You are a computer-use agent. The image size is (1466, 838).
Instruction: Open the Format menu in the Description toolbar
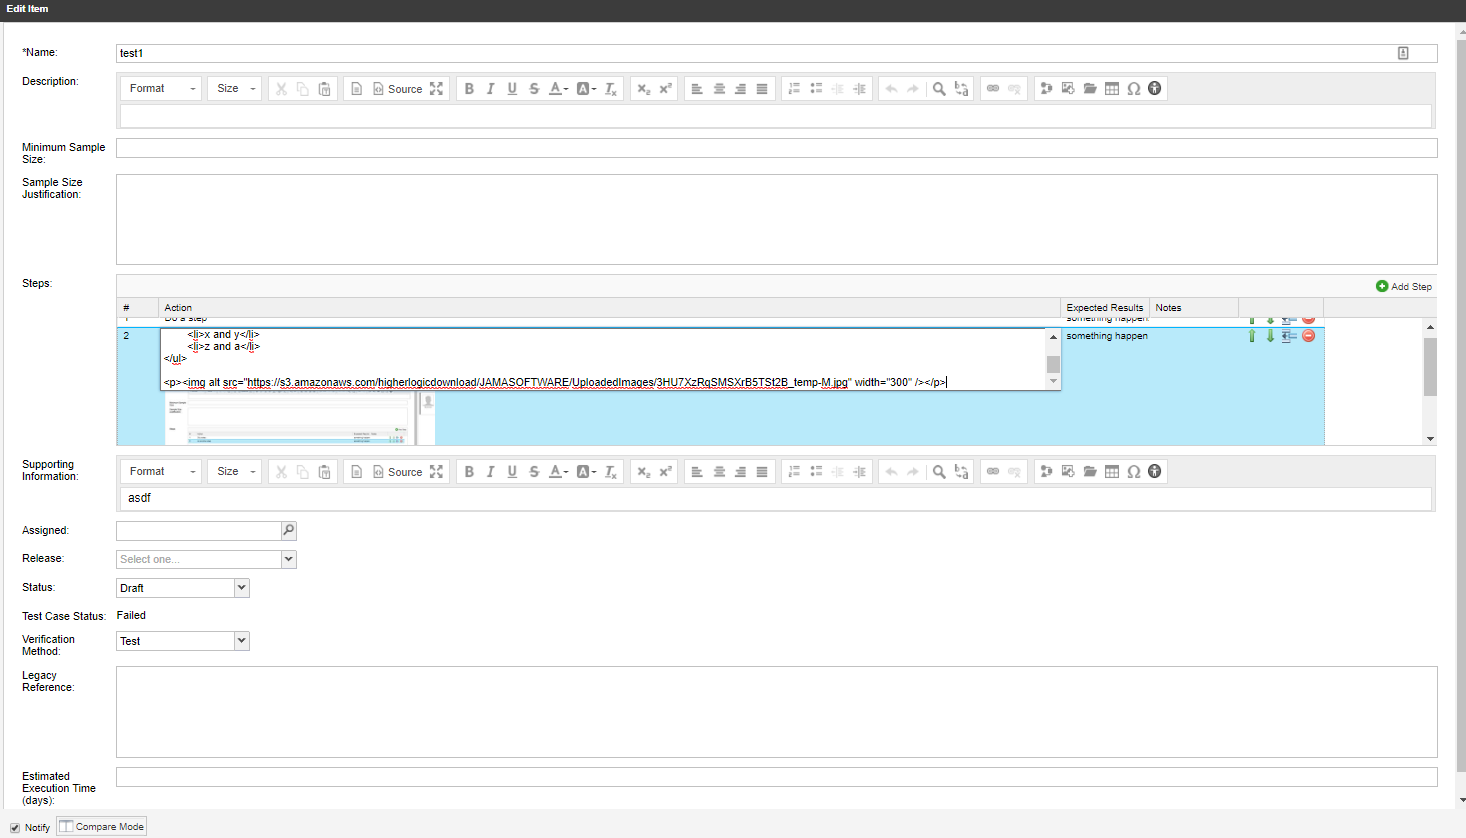tap(160, 88)
